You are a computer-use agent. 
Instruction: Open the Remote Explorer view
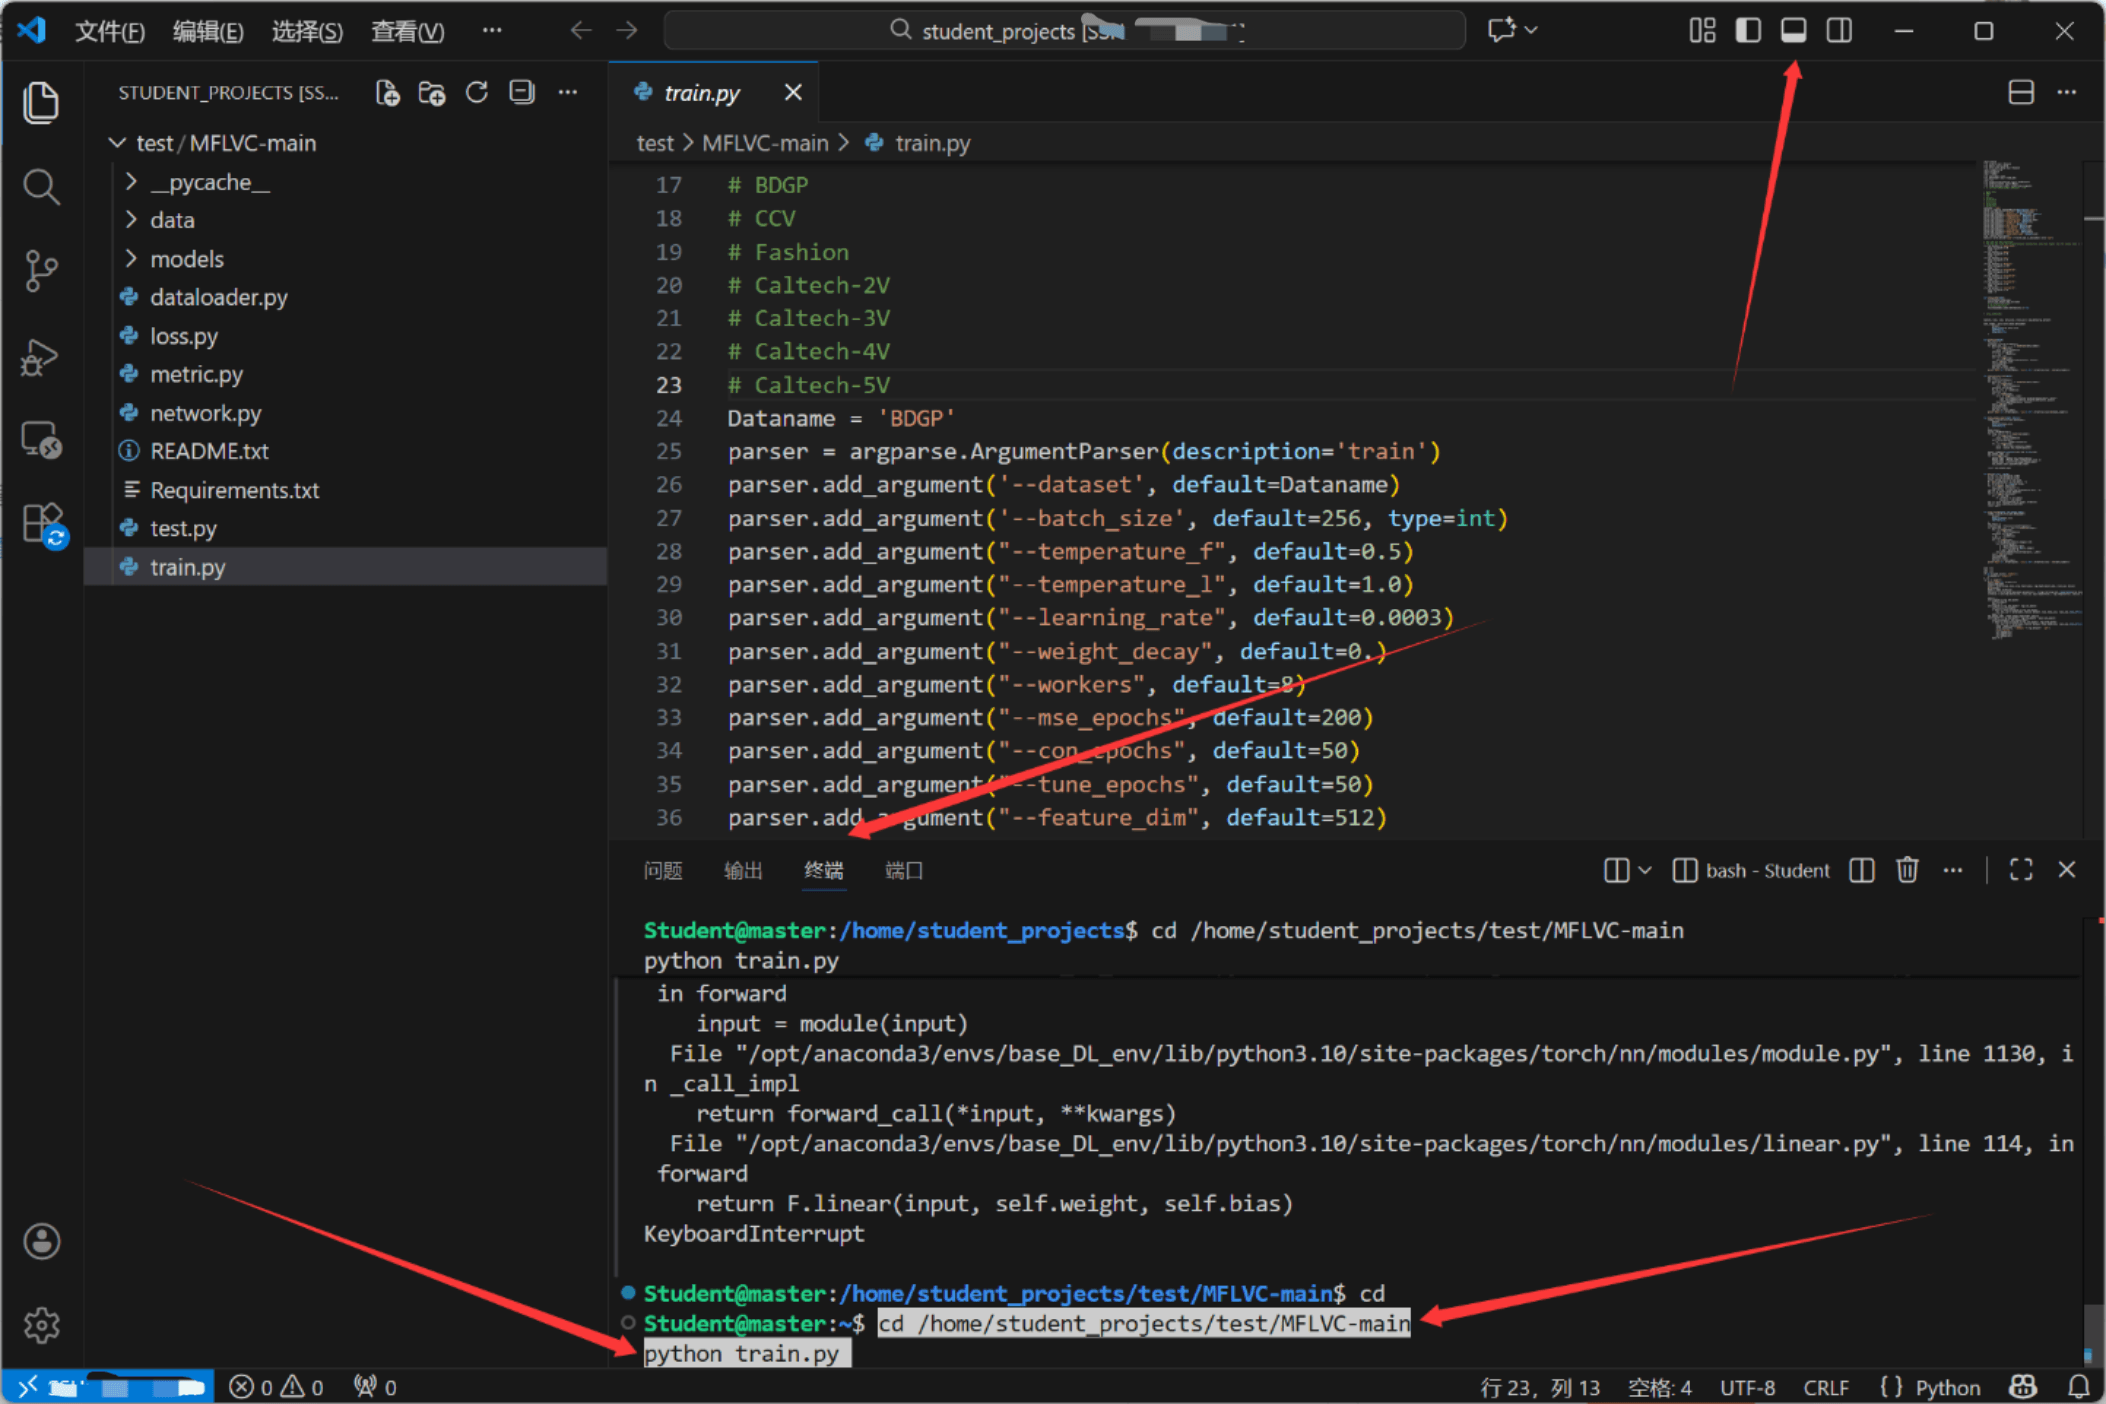click(x=40, y=440)
